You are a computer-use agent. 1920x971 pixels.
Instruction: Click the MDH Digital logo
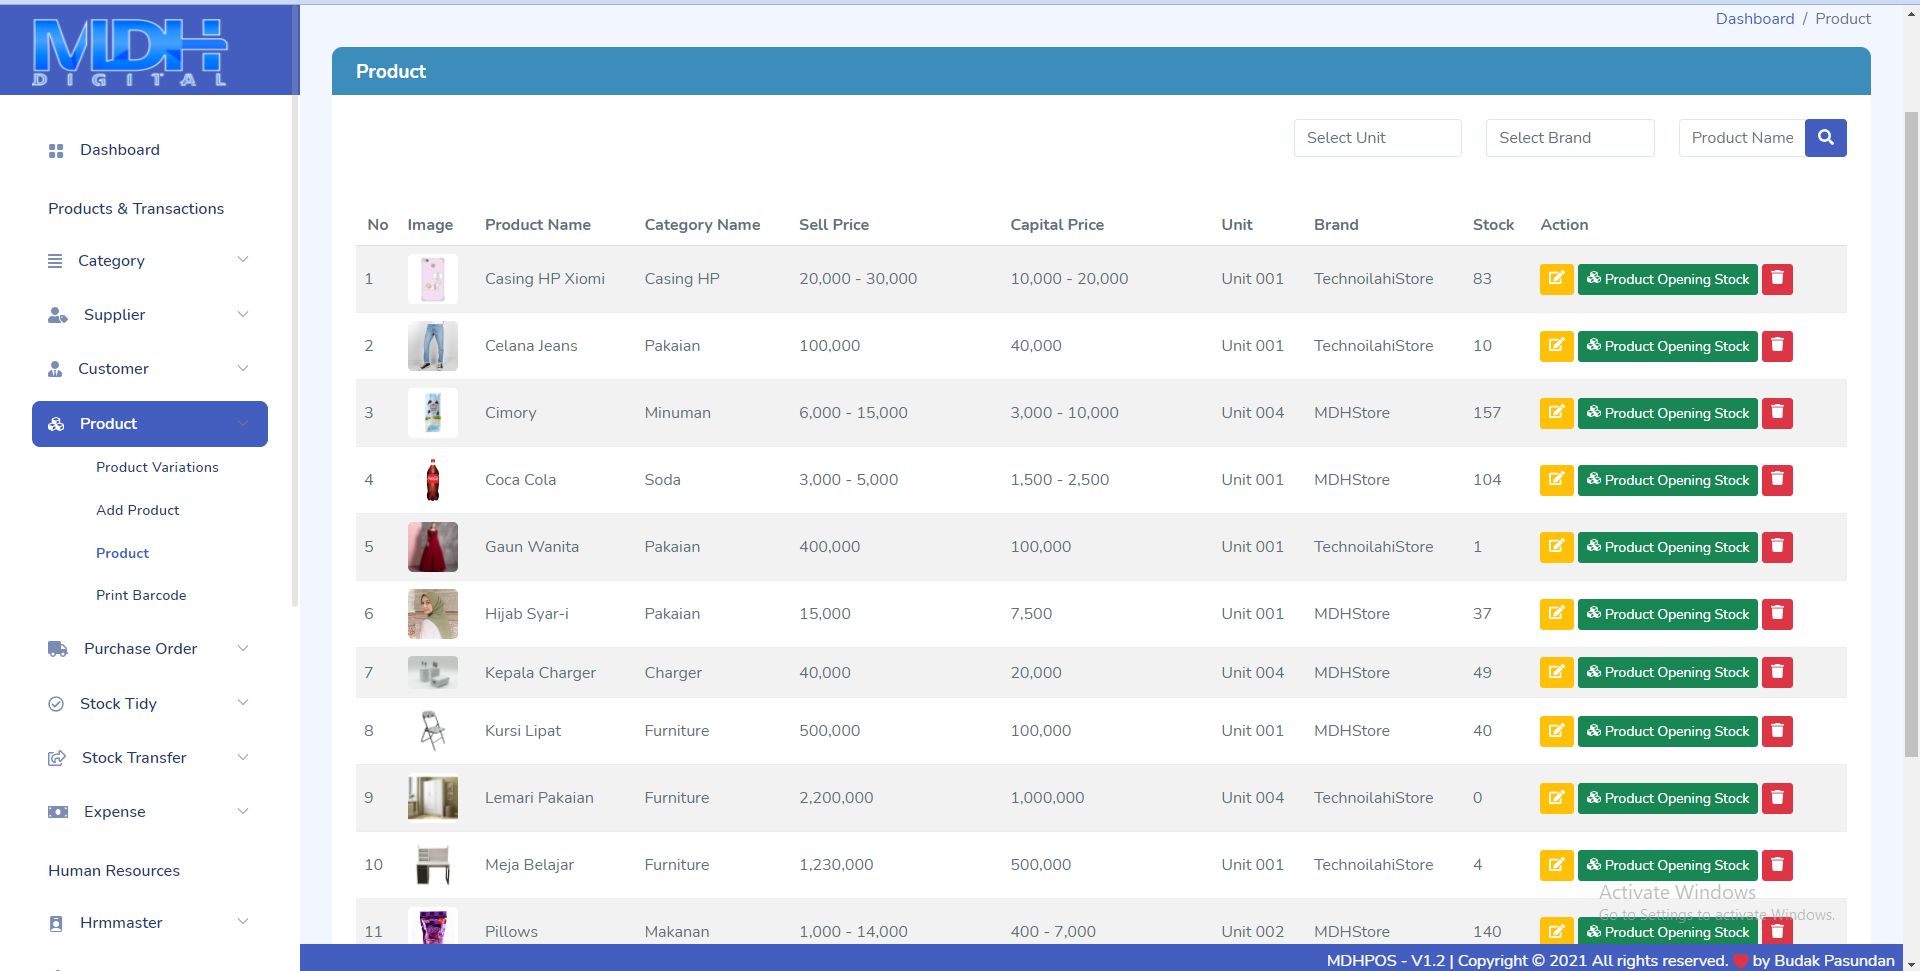click(x=130, y=52)
